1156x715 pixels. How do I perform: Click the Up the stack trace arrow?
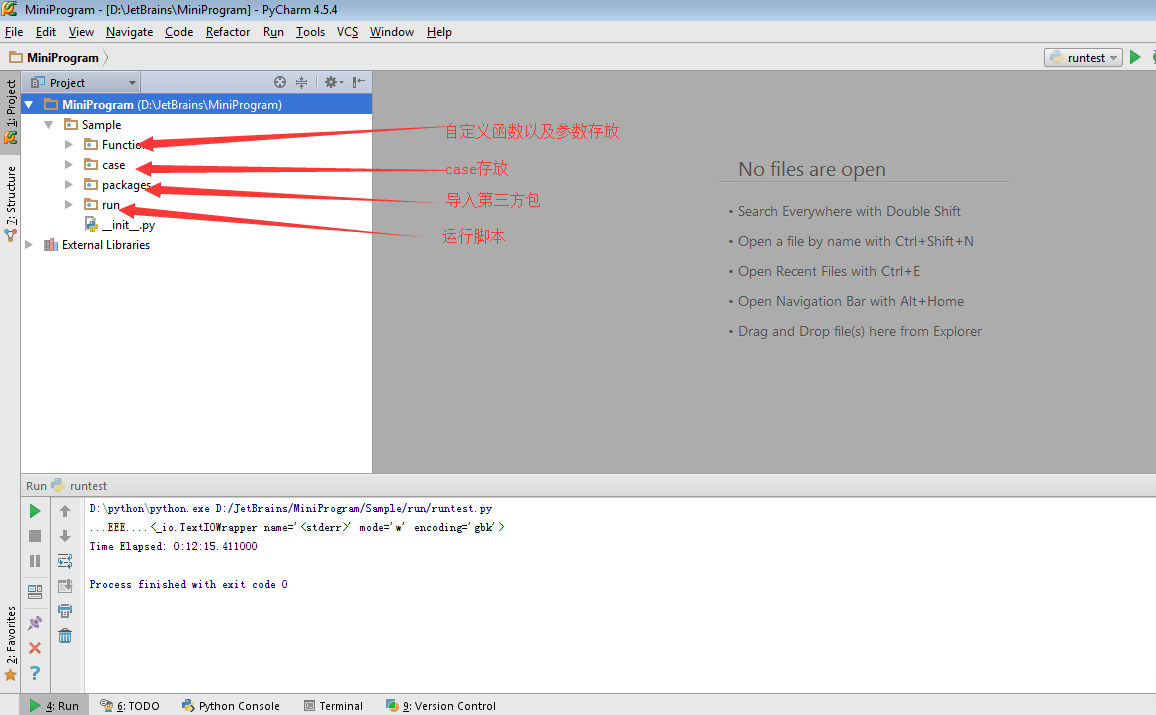coord(65,511)
